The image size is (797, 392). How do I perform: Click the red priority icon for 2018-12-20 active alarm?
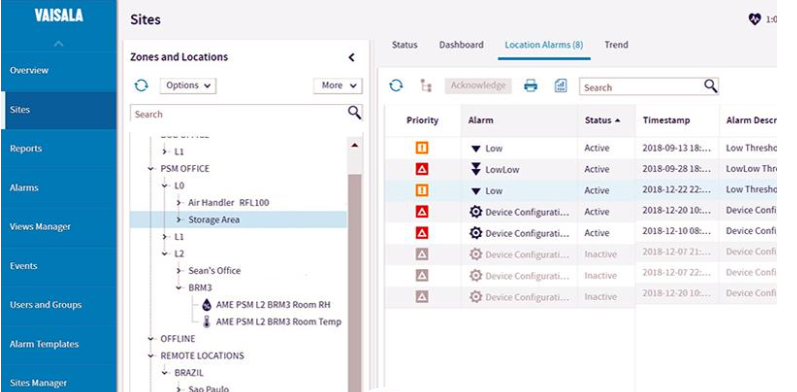pos(422,212)
